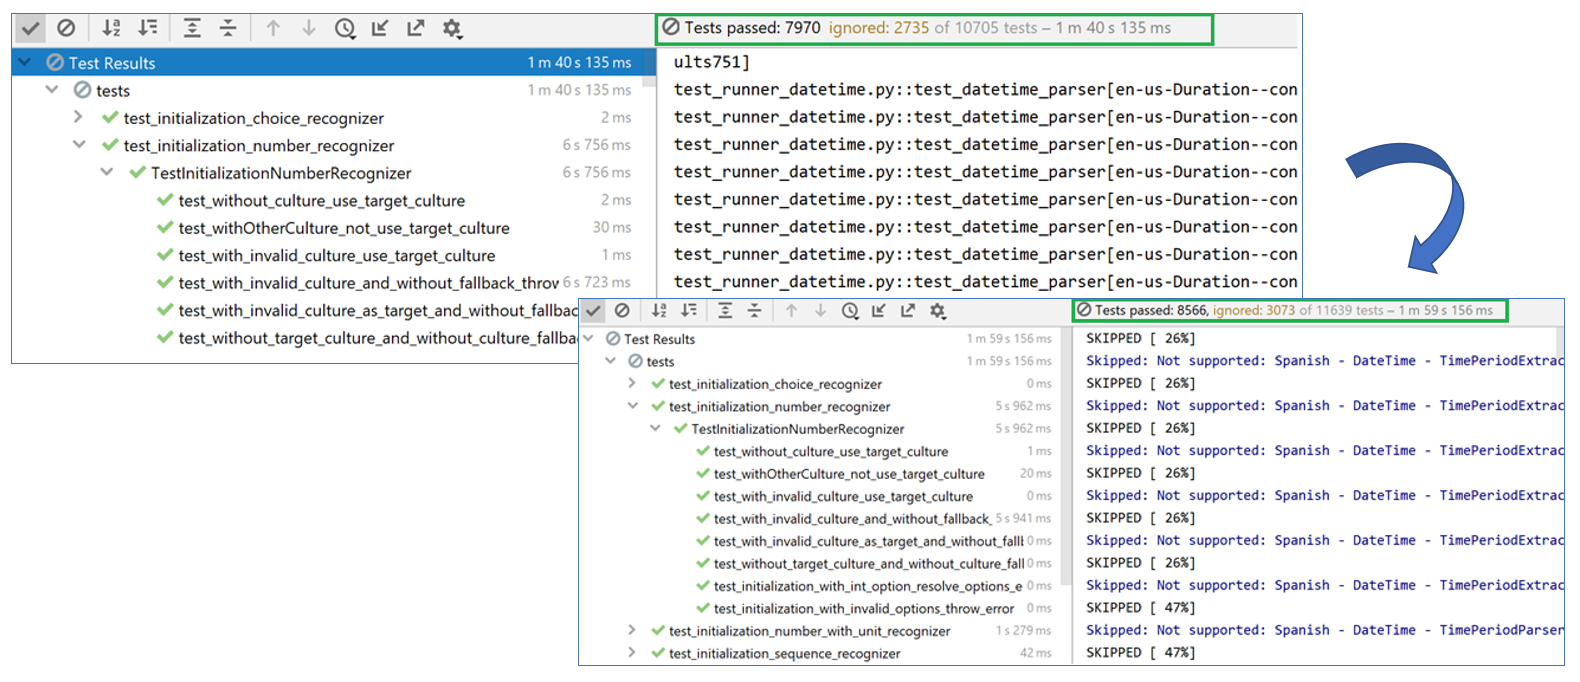Sort alphabetically in the 1 m 40 s panel

click(111, 28)
